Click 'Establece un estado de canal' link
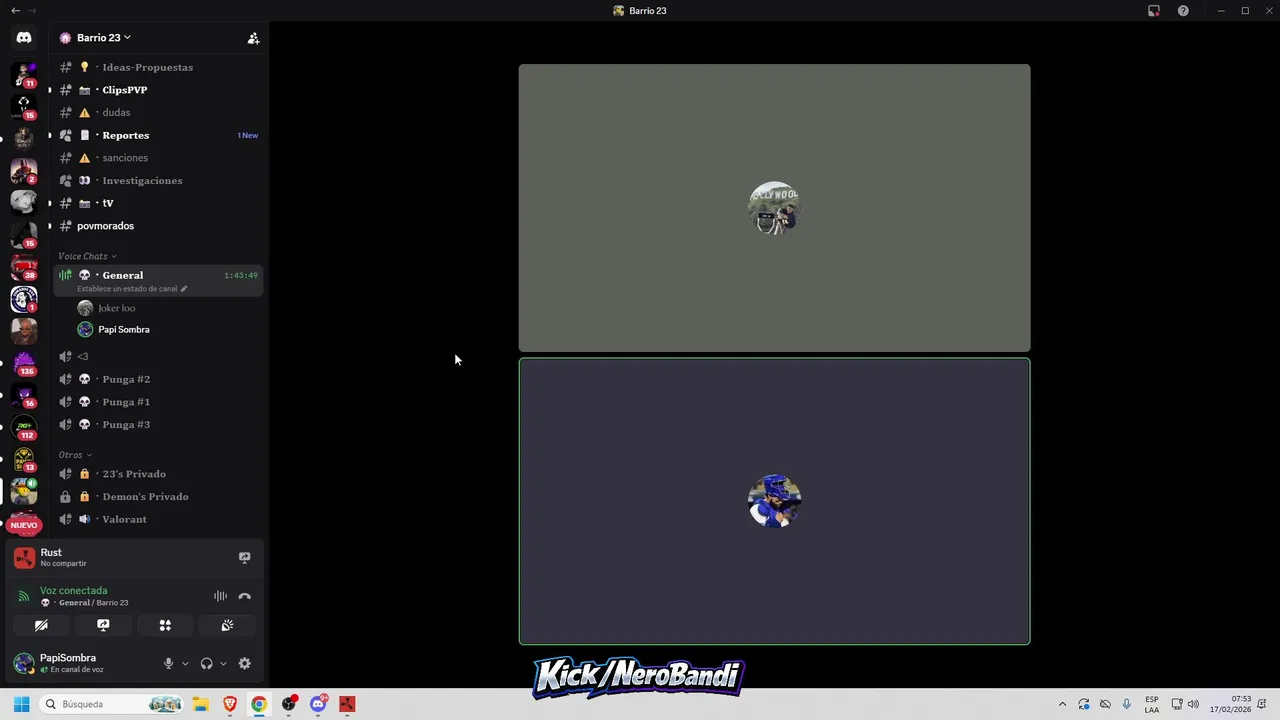This screenshot has height=720, width=1280. 131,289
